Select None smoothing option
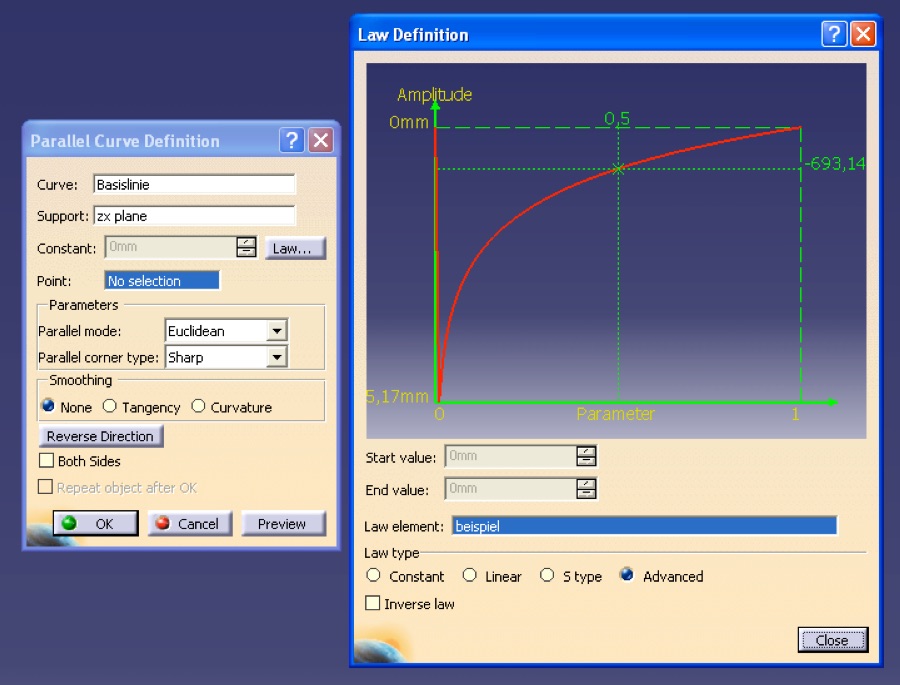This screenshot has width=900, height=685. pos(48,407)
